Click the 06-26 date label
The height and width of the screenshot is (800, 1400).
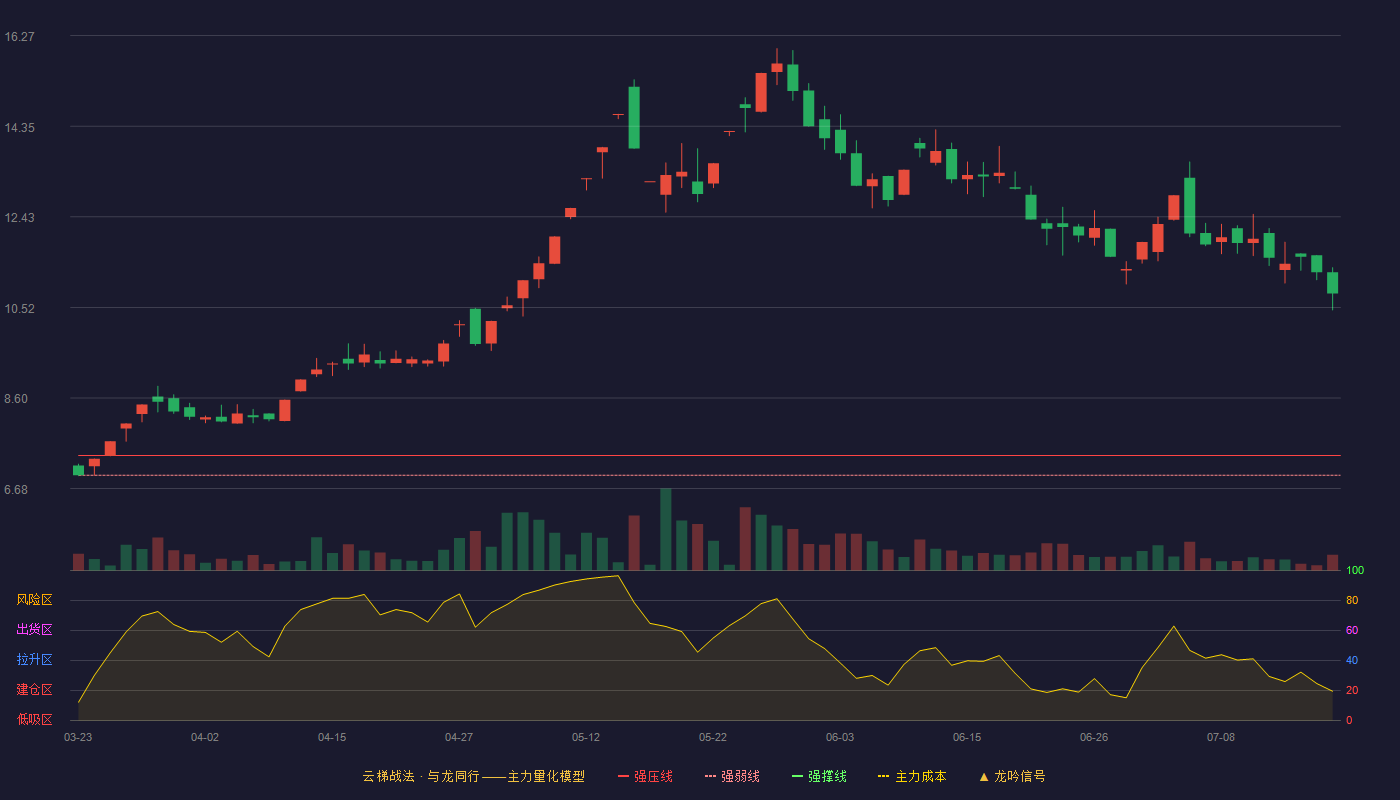[x=1094, y=737]
